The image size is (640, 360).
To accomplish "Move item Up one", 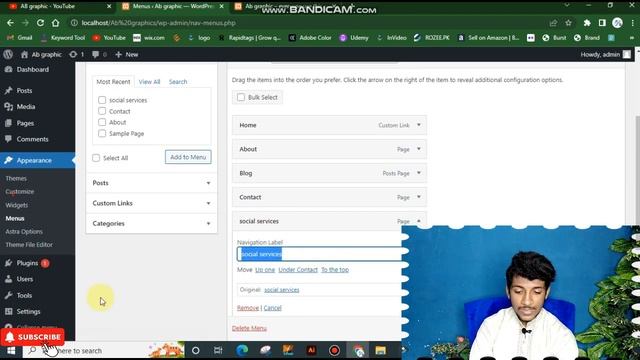I will (265, 270).
